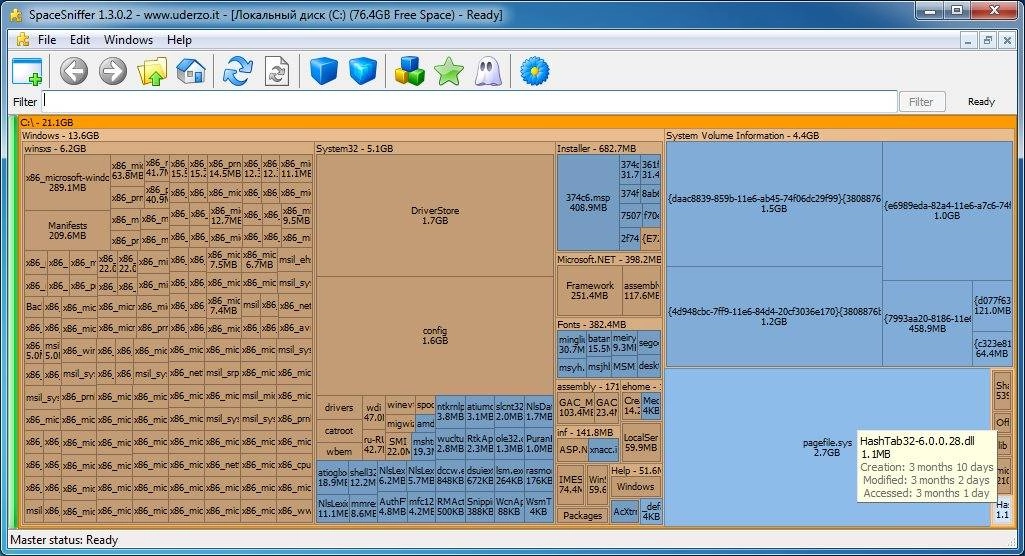1025x556 pixels.
Task: Open the Help menu
Action: pos(179,40)
